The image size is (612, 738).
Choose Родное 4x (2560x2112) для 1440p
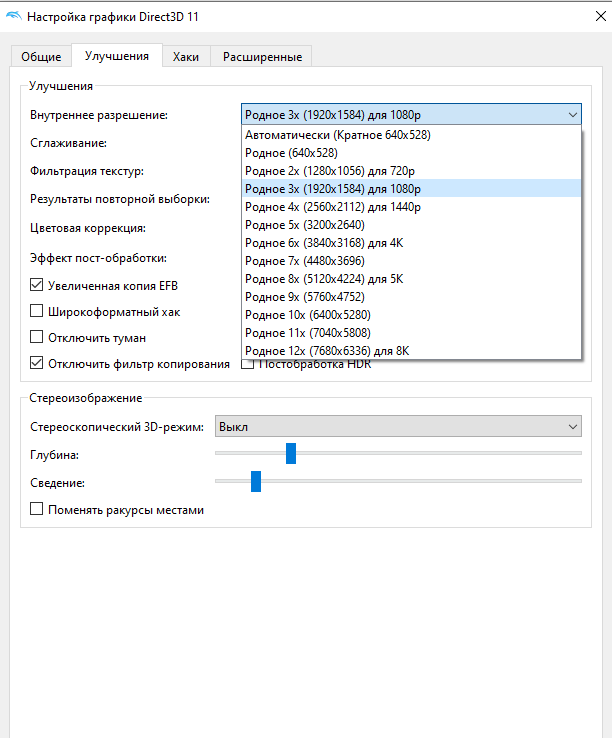coord(411,207)
